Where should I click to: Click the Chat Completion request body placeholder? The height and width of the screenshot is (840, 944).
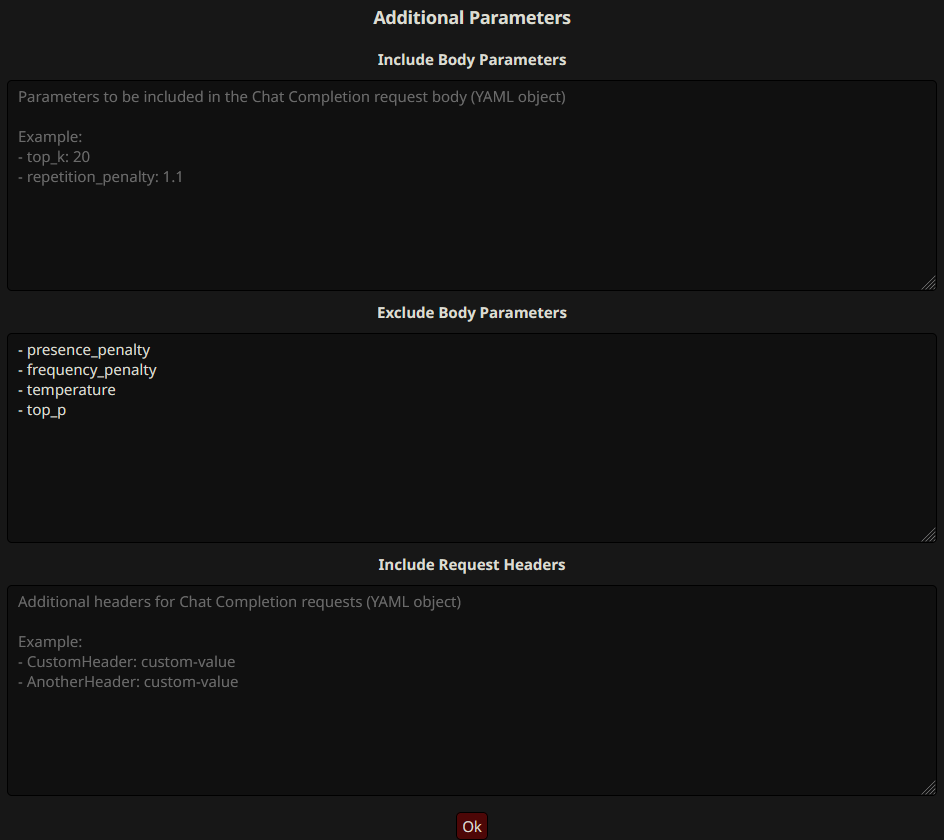[x=292, y=97]
